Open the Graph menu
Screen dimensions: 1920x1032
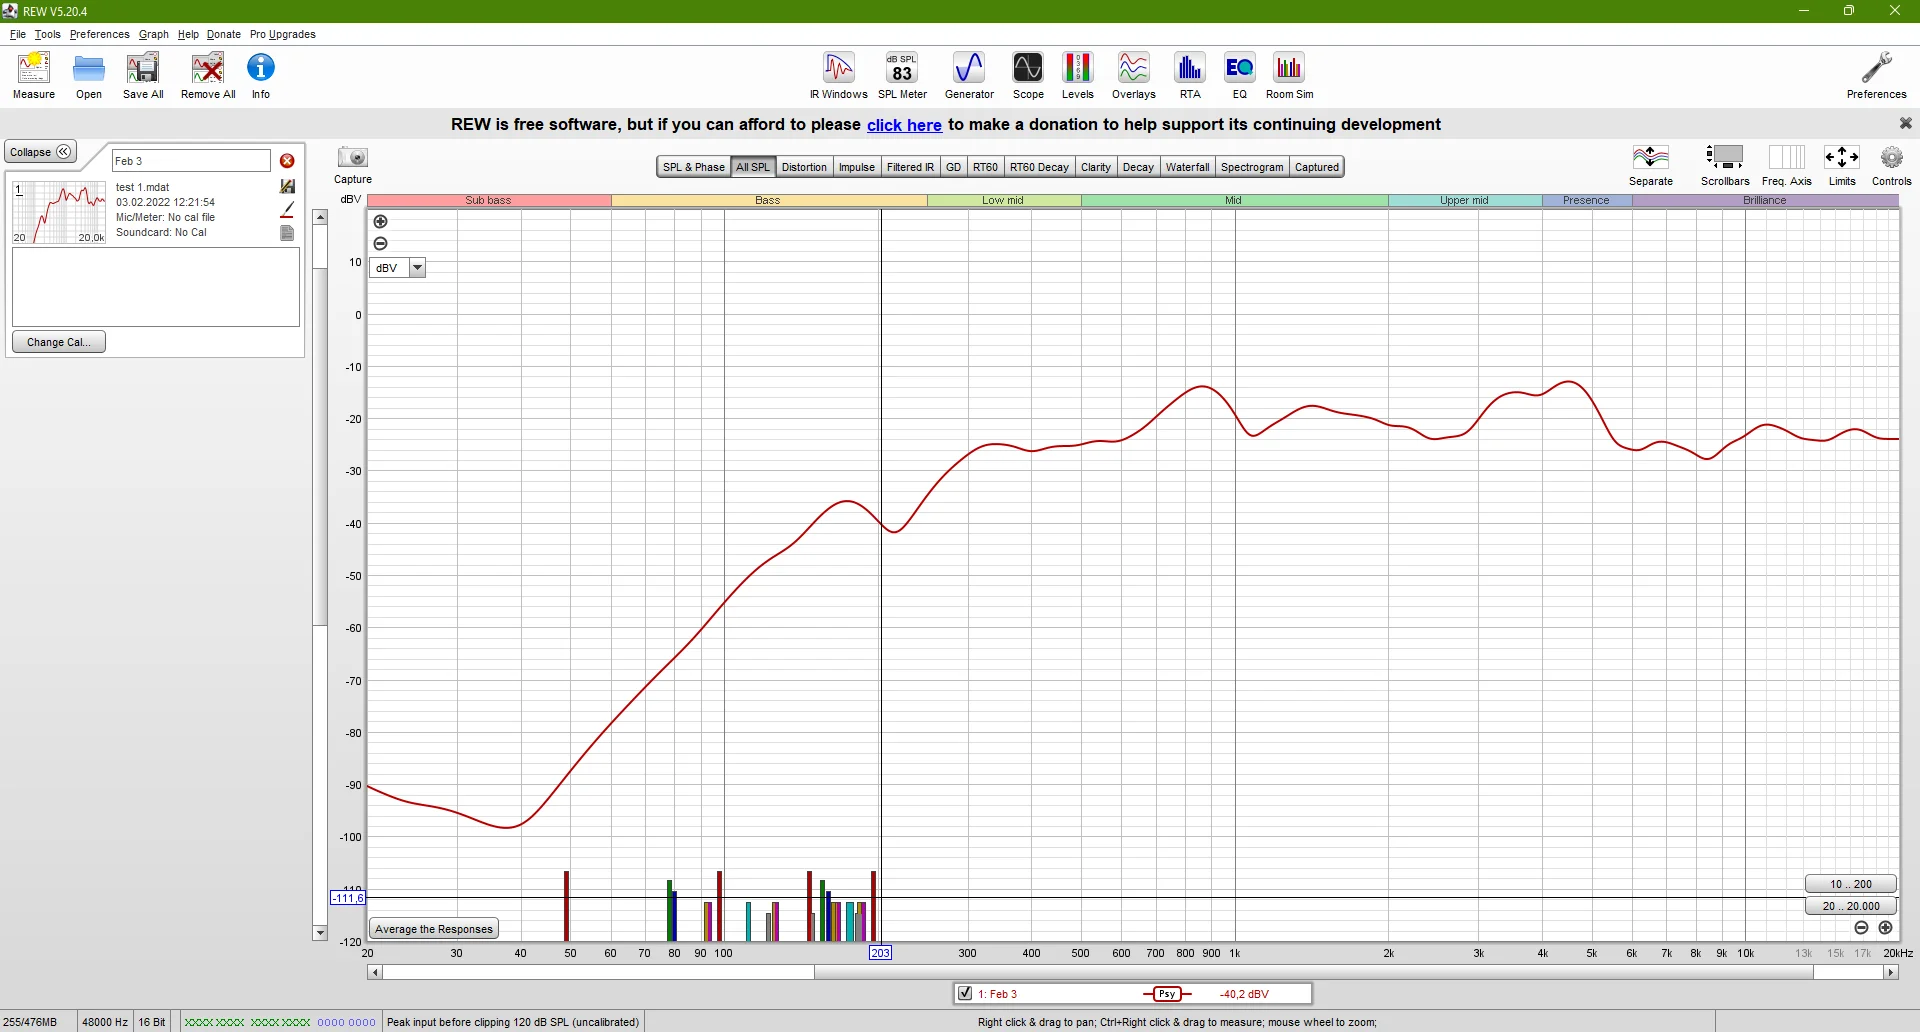[x=154, y=34]
